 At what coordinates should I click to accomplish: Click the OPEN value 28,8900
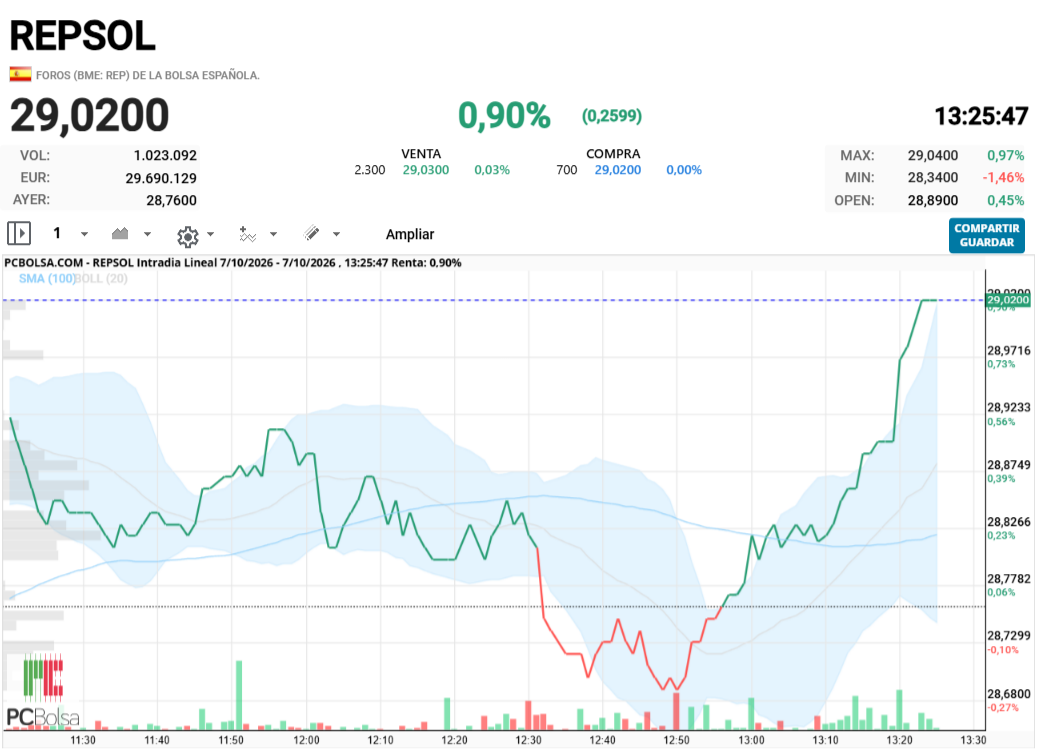pyautogui.click(x=933, y=200)
